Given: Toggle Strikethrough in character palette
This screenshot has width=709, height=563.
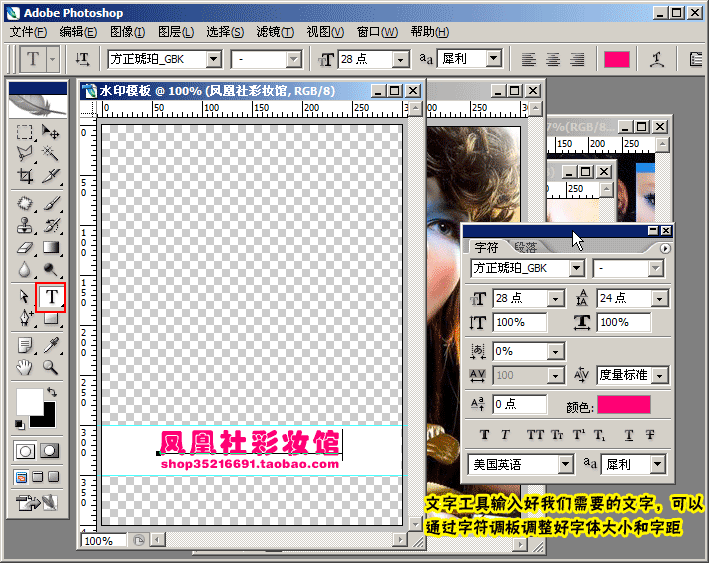Looking at the screenshot, I should [x=650, y=435].
